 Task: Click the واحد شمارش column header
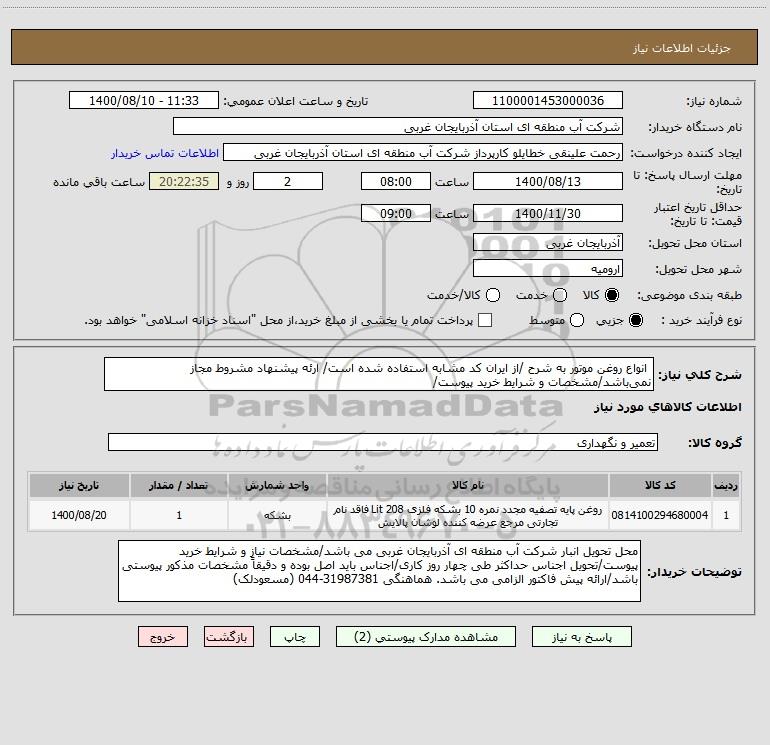[277, 485]
